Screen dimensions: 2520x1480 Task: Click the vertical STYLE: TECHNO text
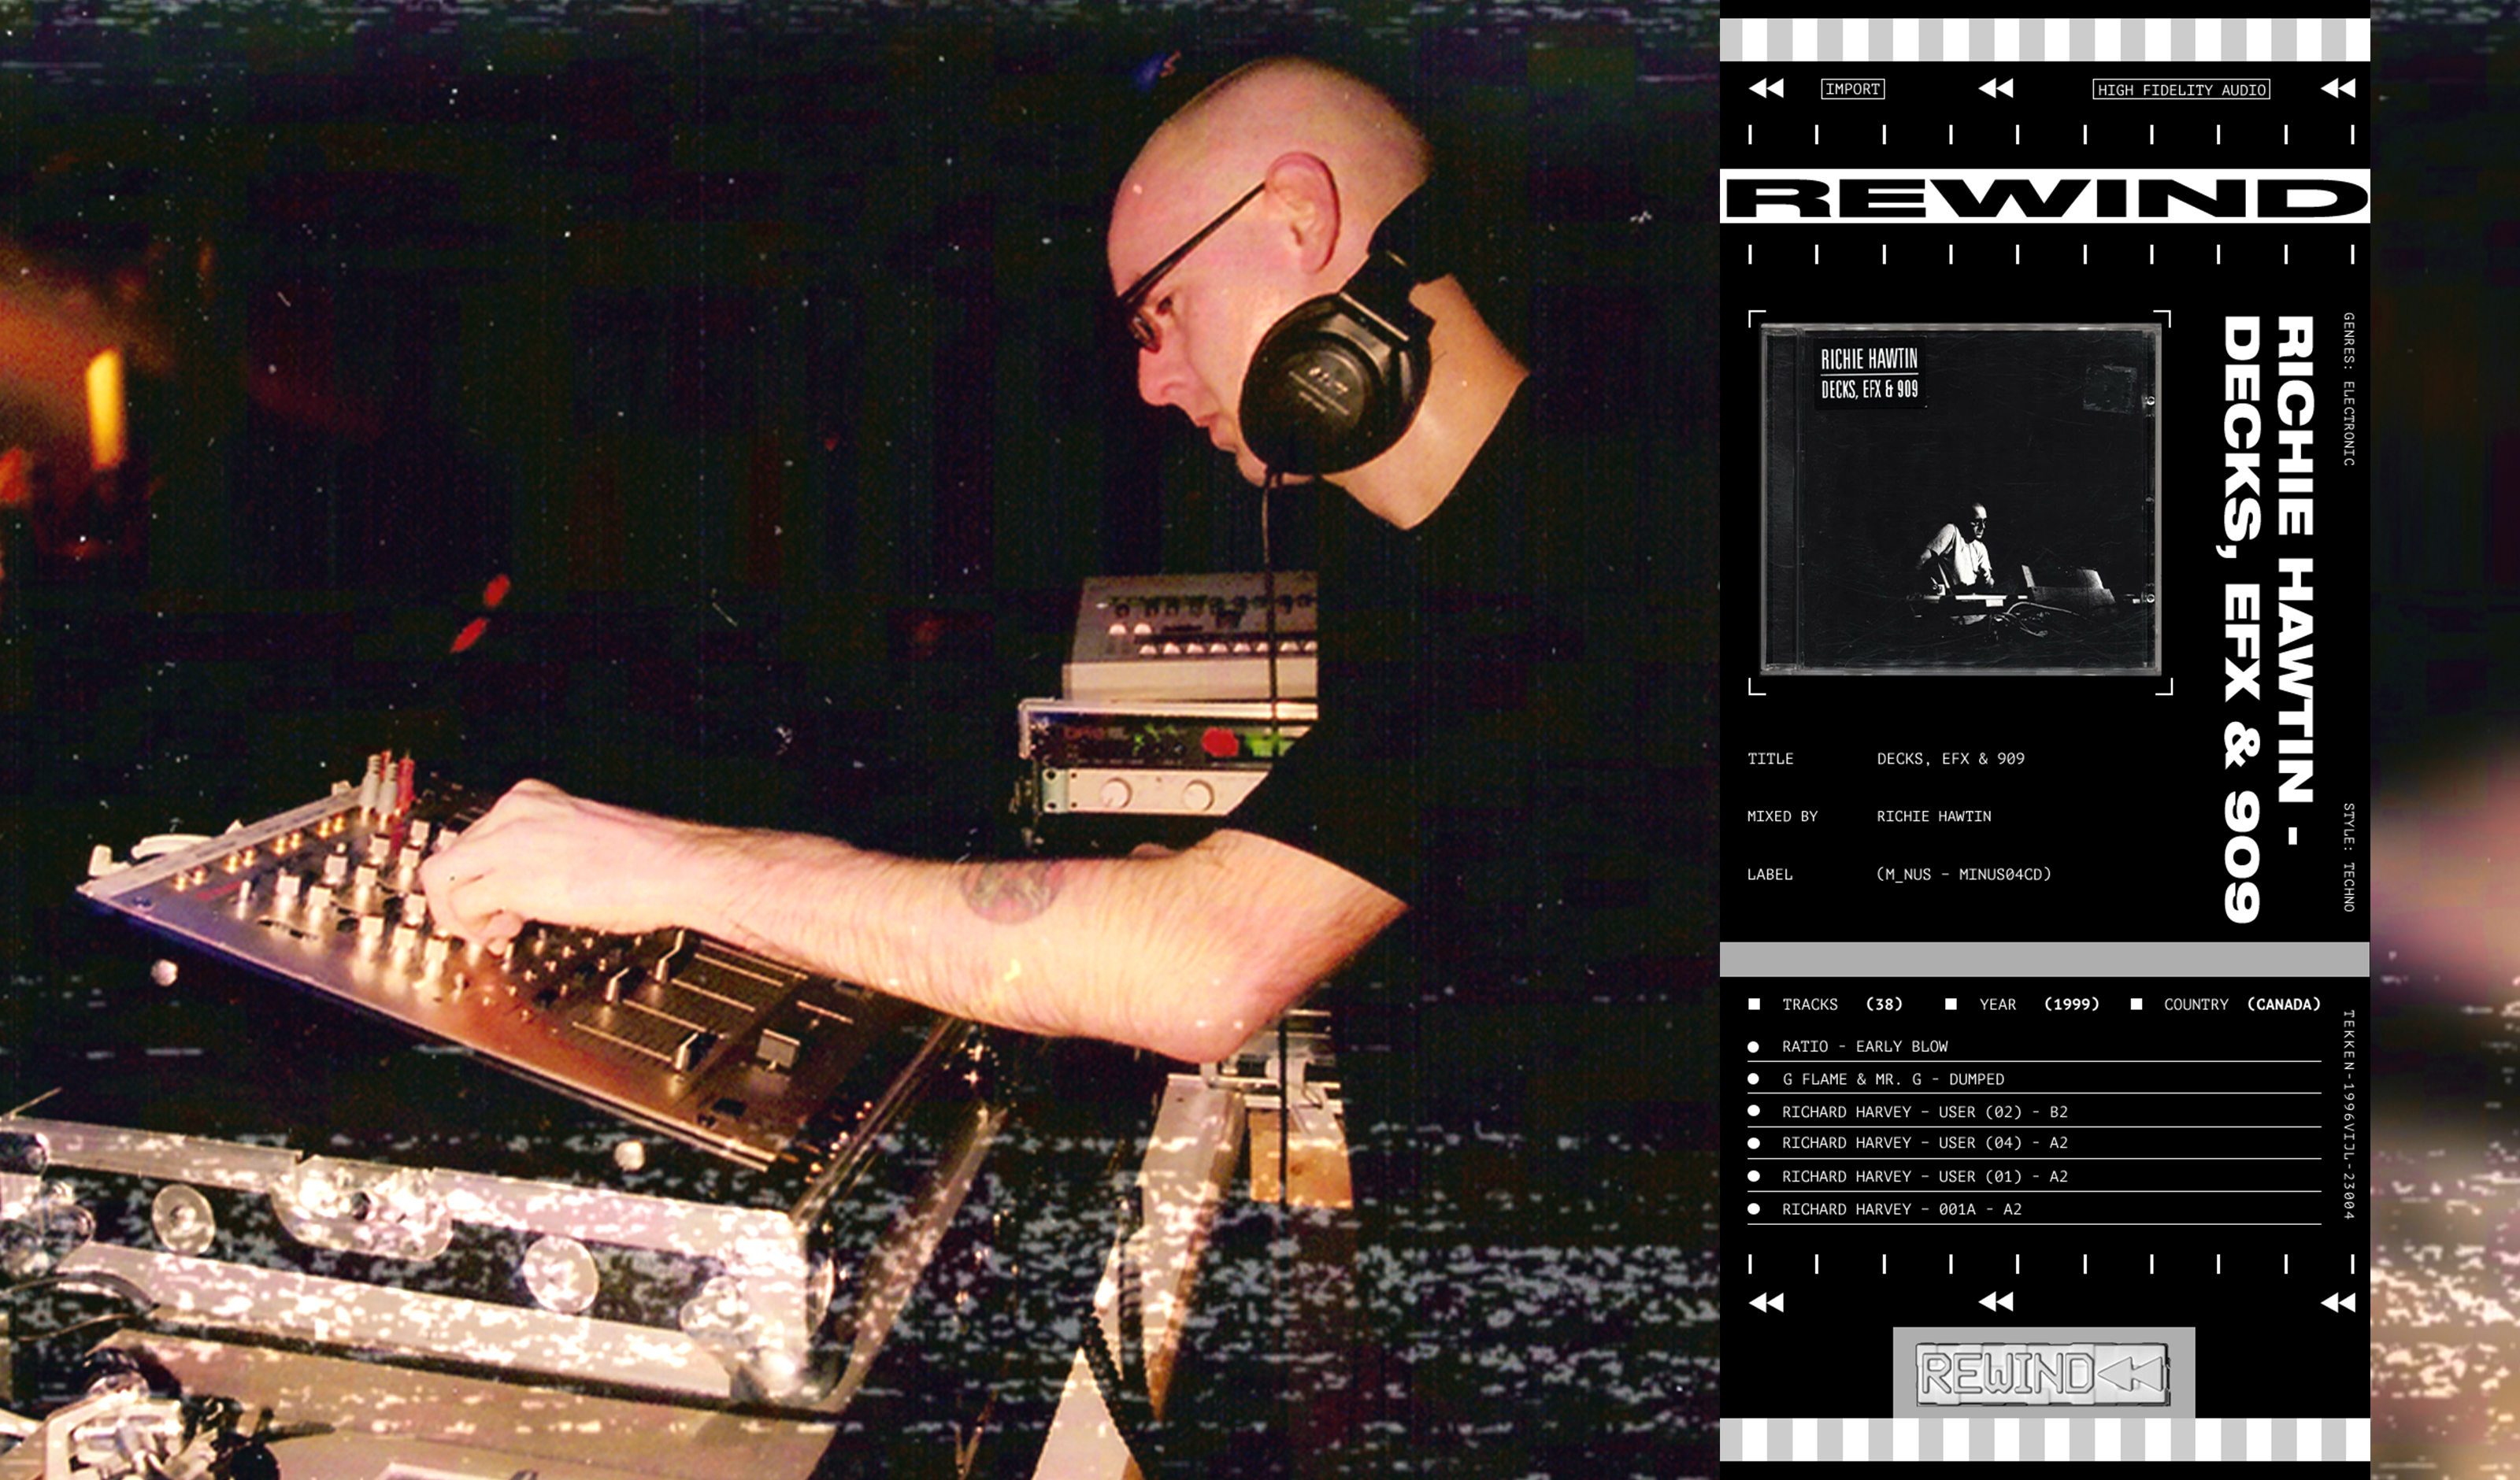click(2349, 857)
